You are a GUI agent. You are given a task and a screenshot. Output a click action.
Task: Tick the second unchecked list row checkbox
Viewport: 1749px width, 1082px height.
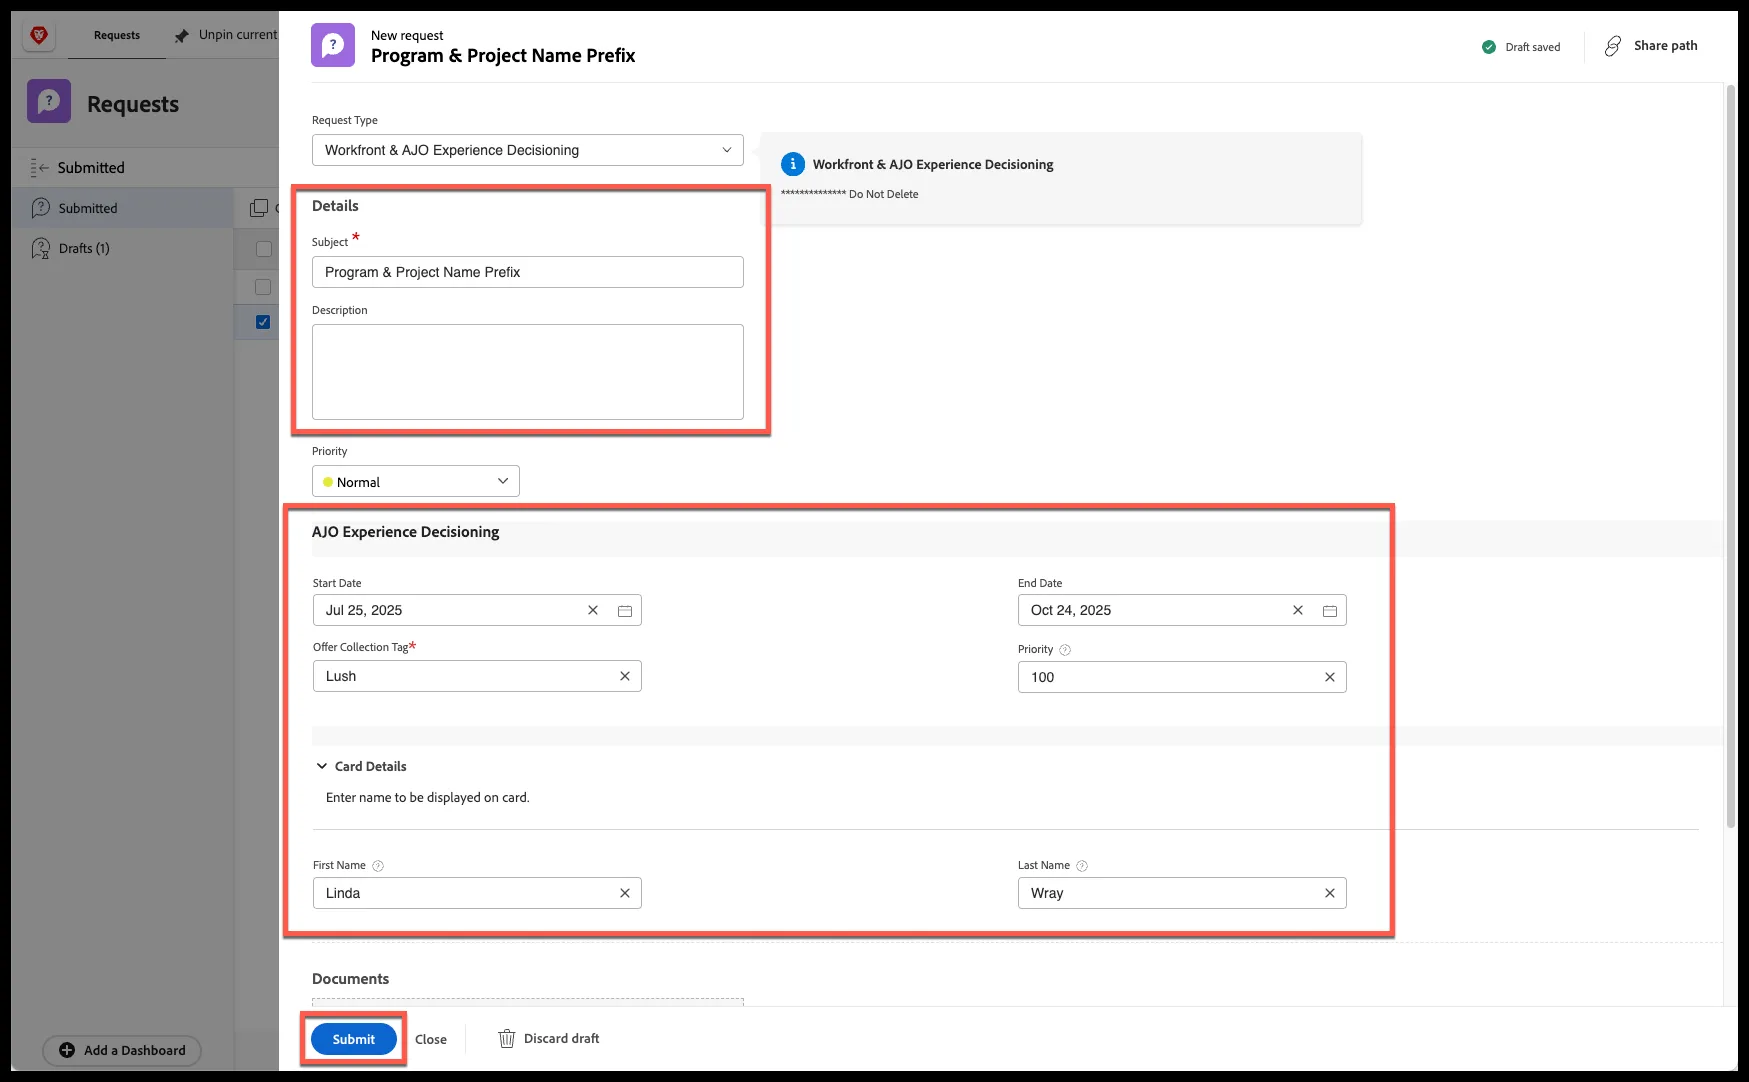tap(263, 287)
